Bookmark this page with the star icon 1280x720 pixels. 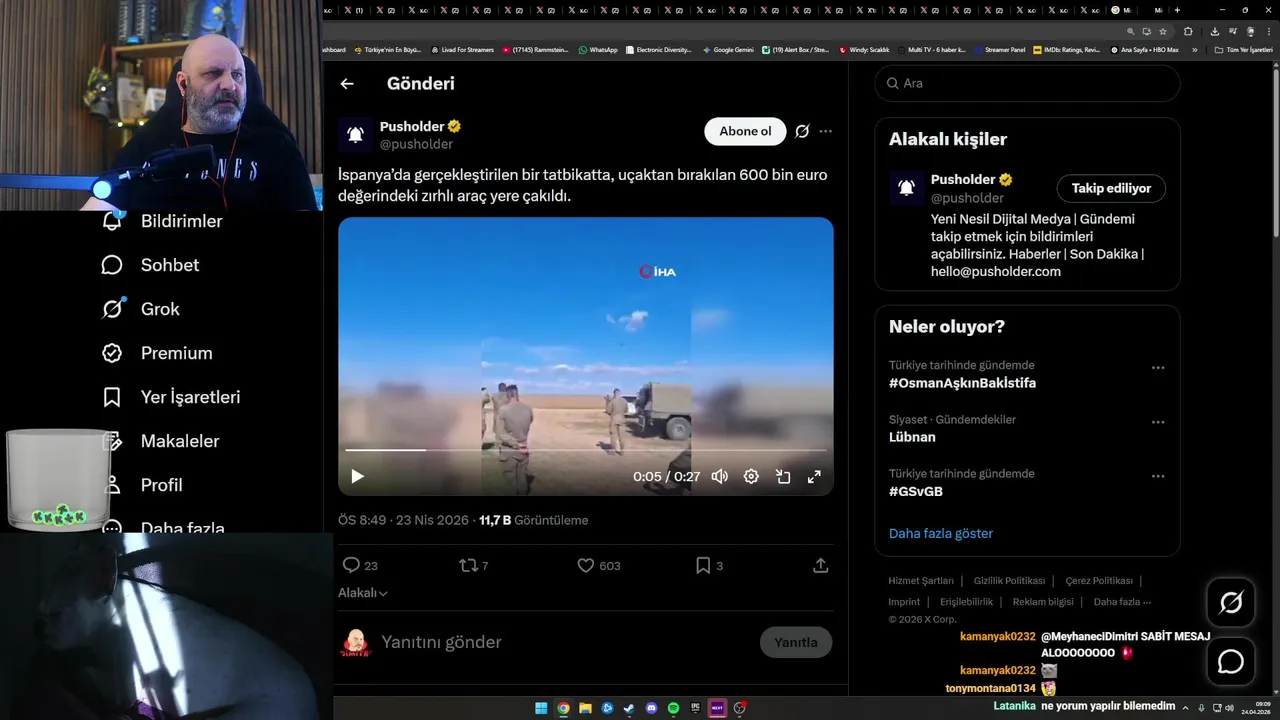(1162, 31)
